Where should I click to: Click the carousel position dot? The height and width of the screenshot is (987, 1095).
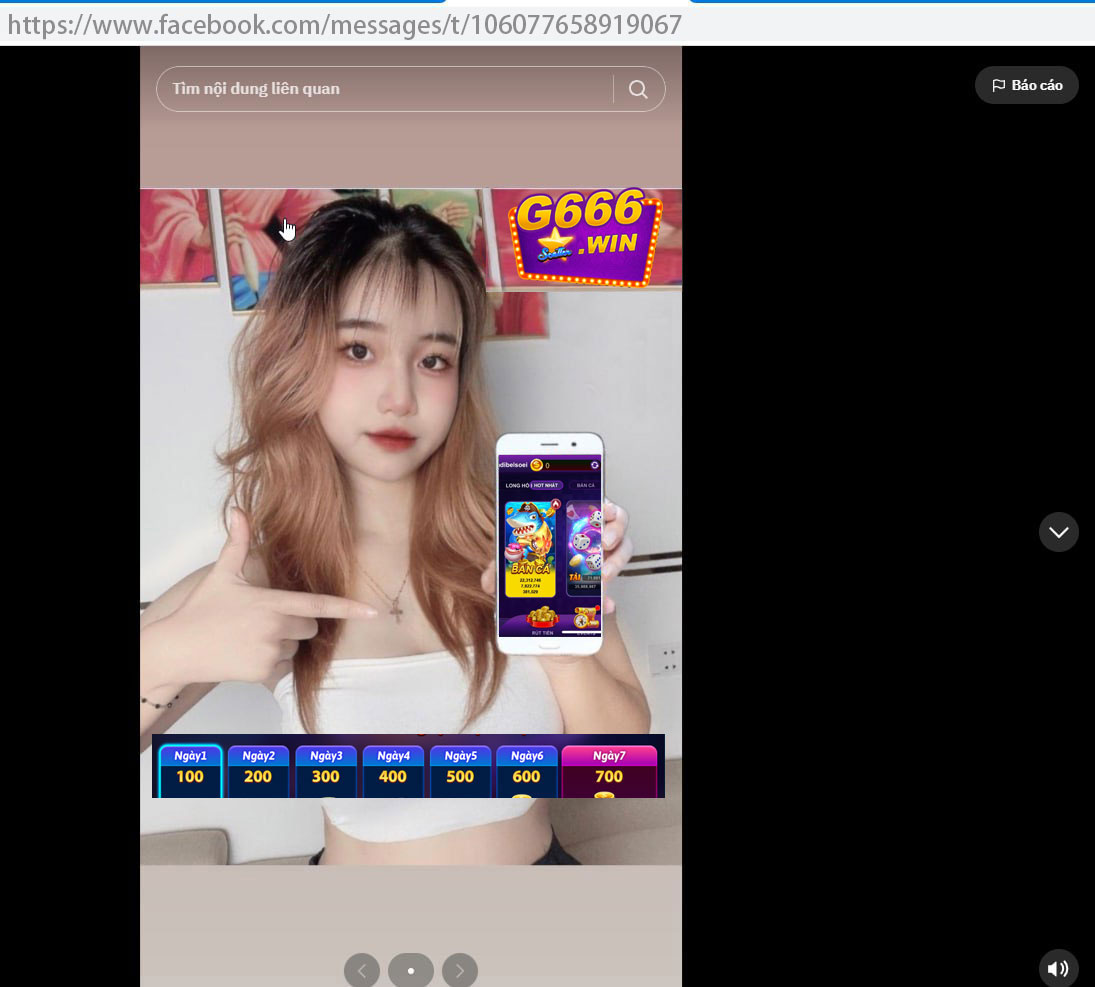tap(411, 970)
